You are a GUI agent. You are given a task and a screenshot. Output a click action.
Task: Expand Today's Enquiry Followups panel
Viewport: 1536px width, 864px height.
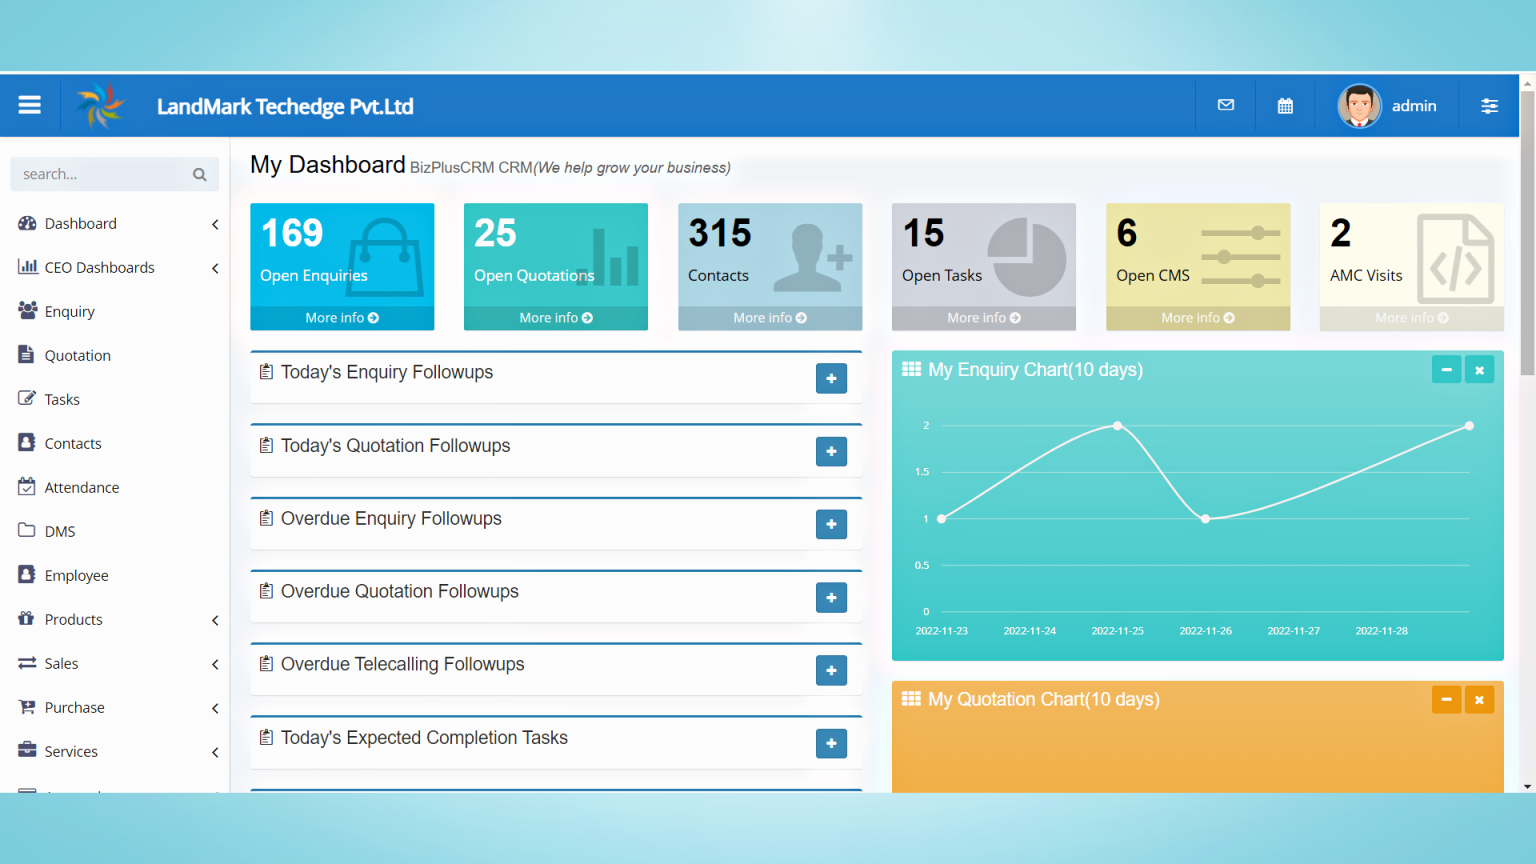(831, 379)
